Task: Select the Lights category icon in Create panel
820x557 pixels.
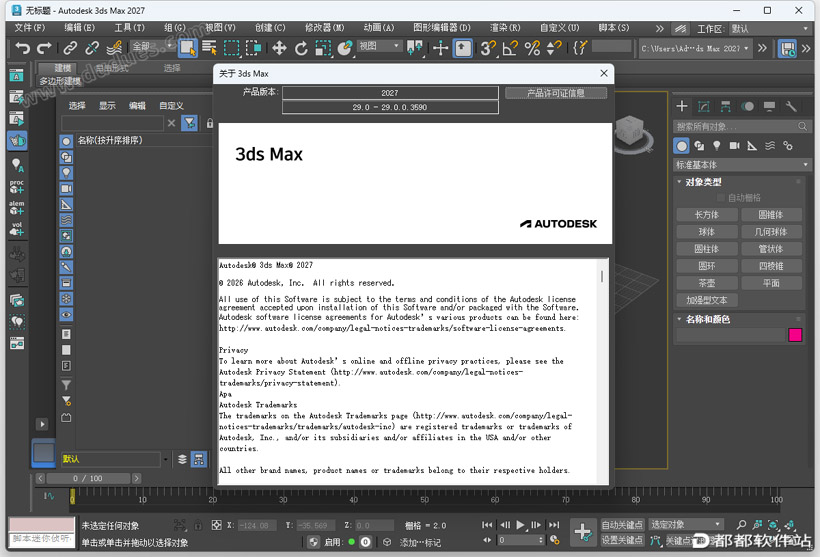Action: (x=716, y=146)
